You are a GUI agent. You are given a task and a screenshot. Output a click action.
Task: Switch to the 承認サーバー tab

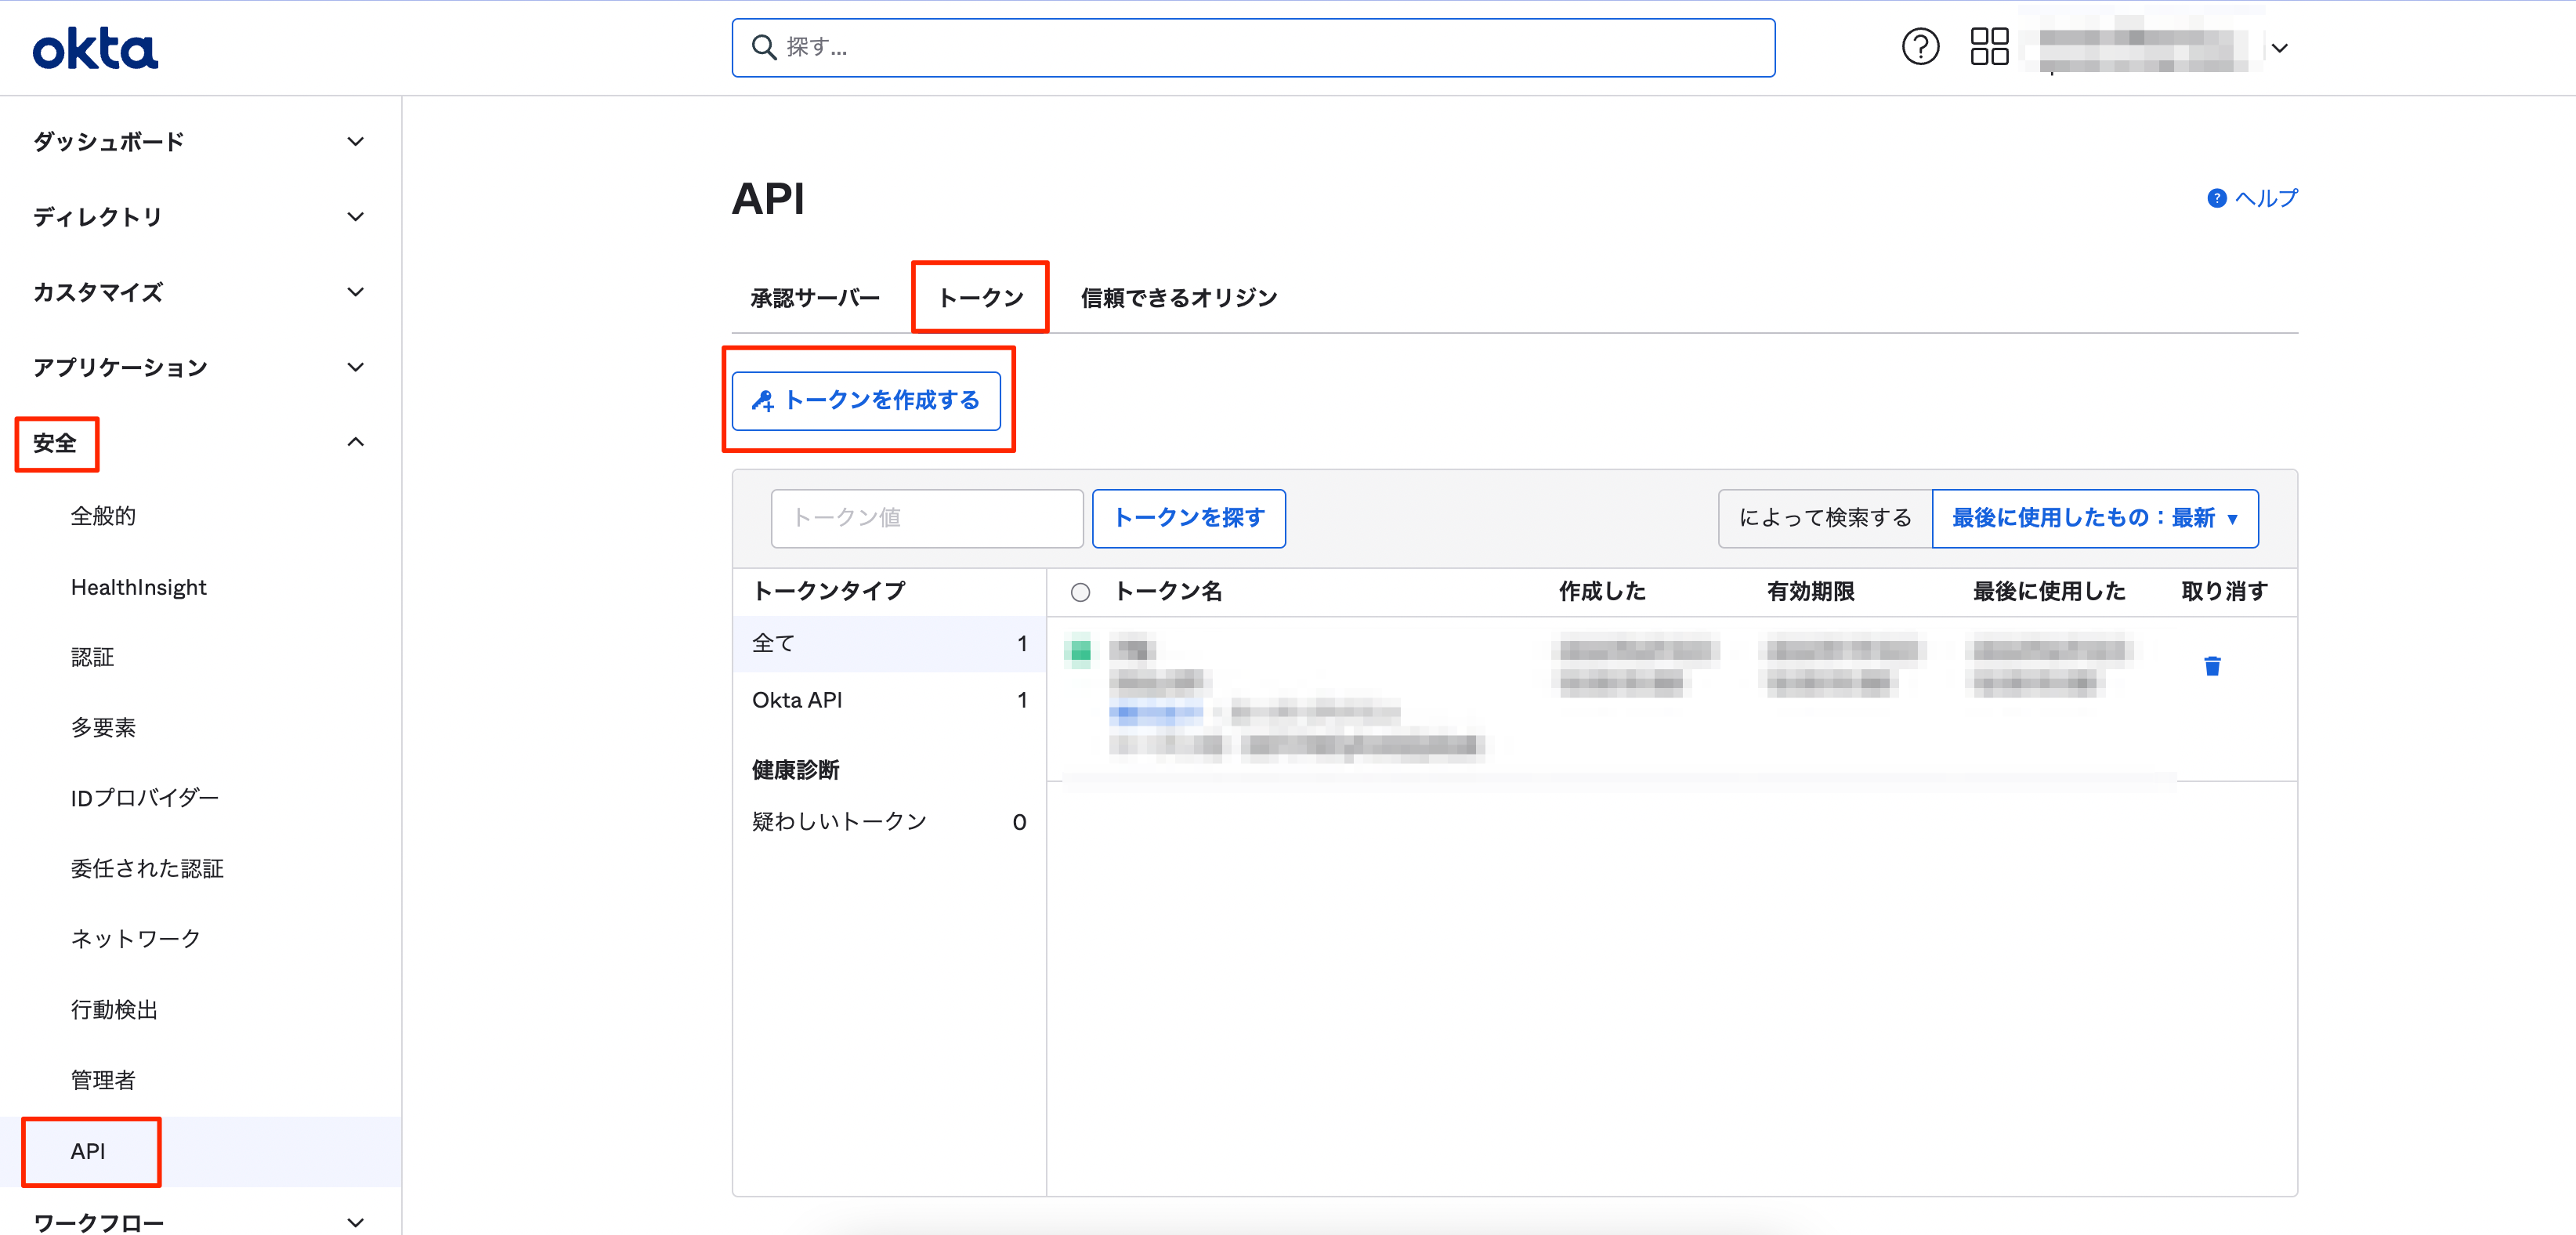[x=815, y=298]
